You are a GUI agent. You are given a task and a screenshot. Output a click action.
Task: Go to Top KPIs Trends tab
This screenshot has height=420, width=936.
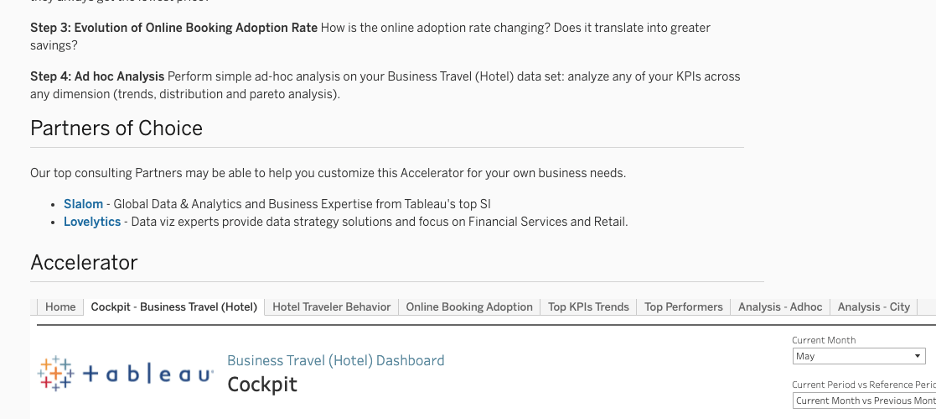coord(589,307)
